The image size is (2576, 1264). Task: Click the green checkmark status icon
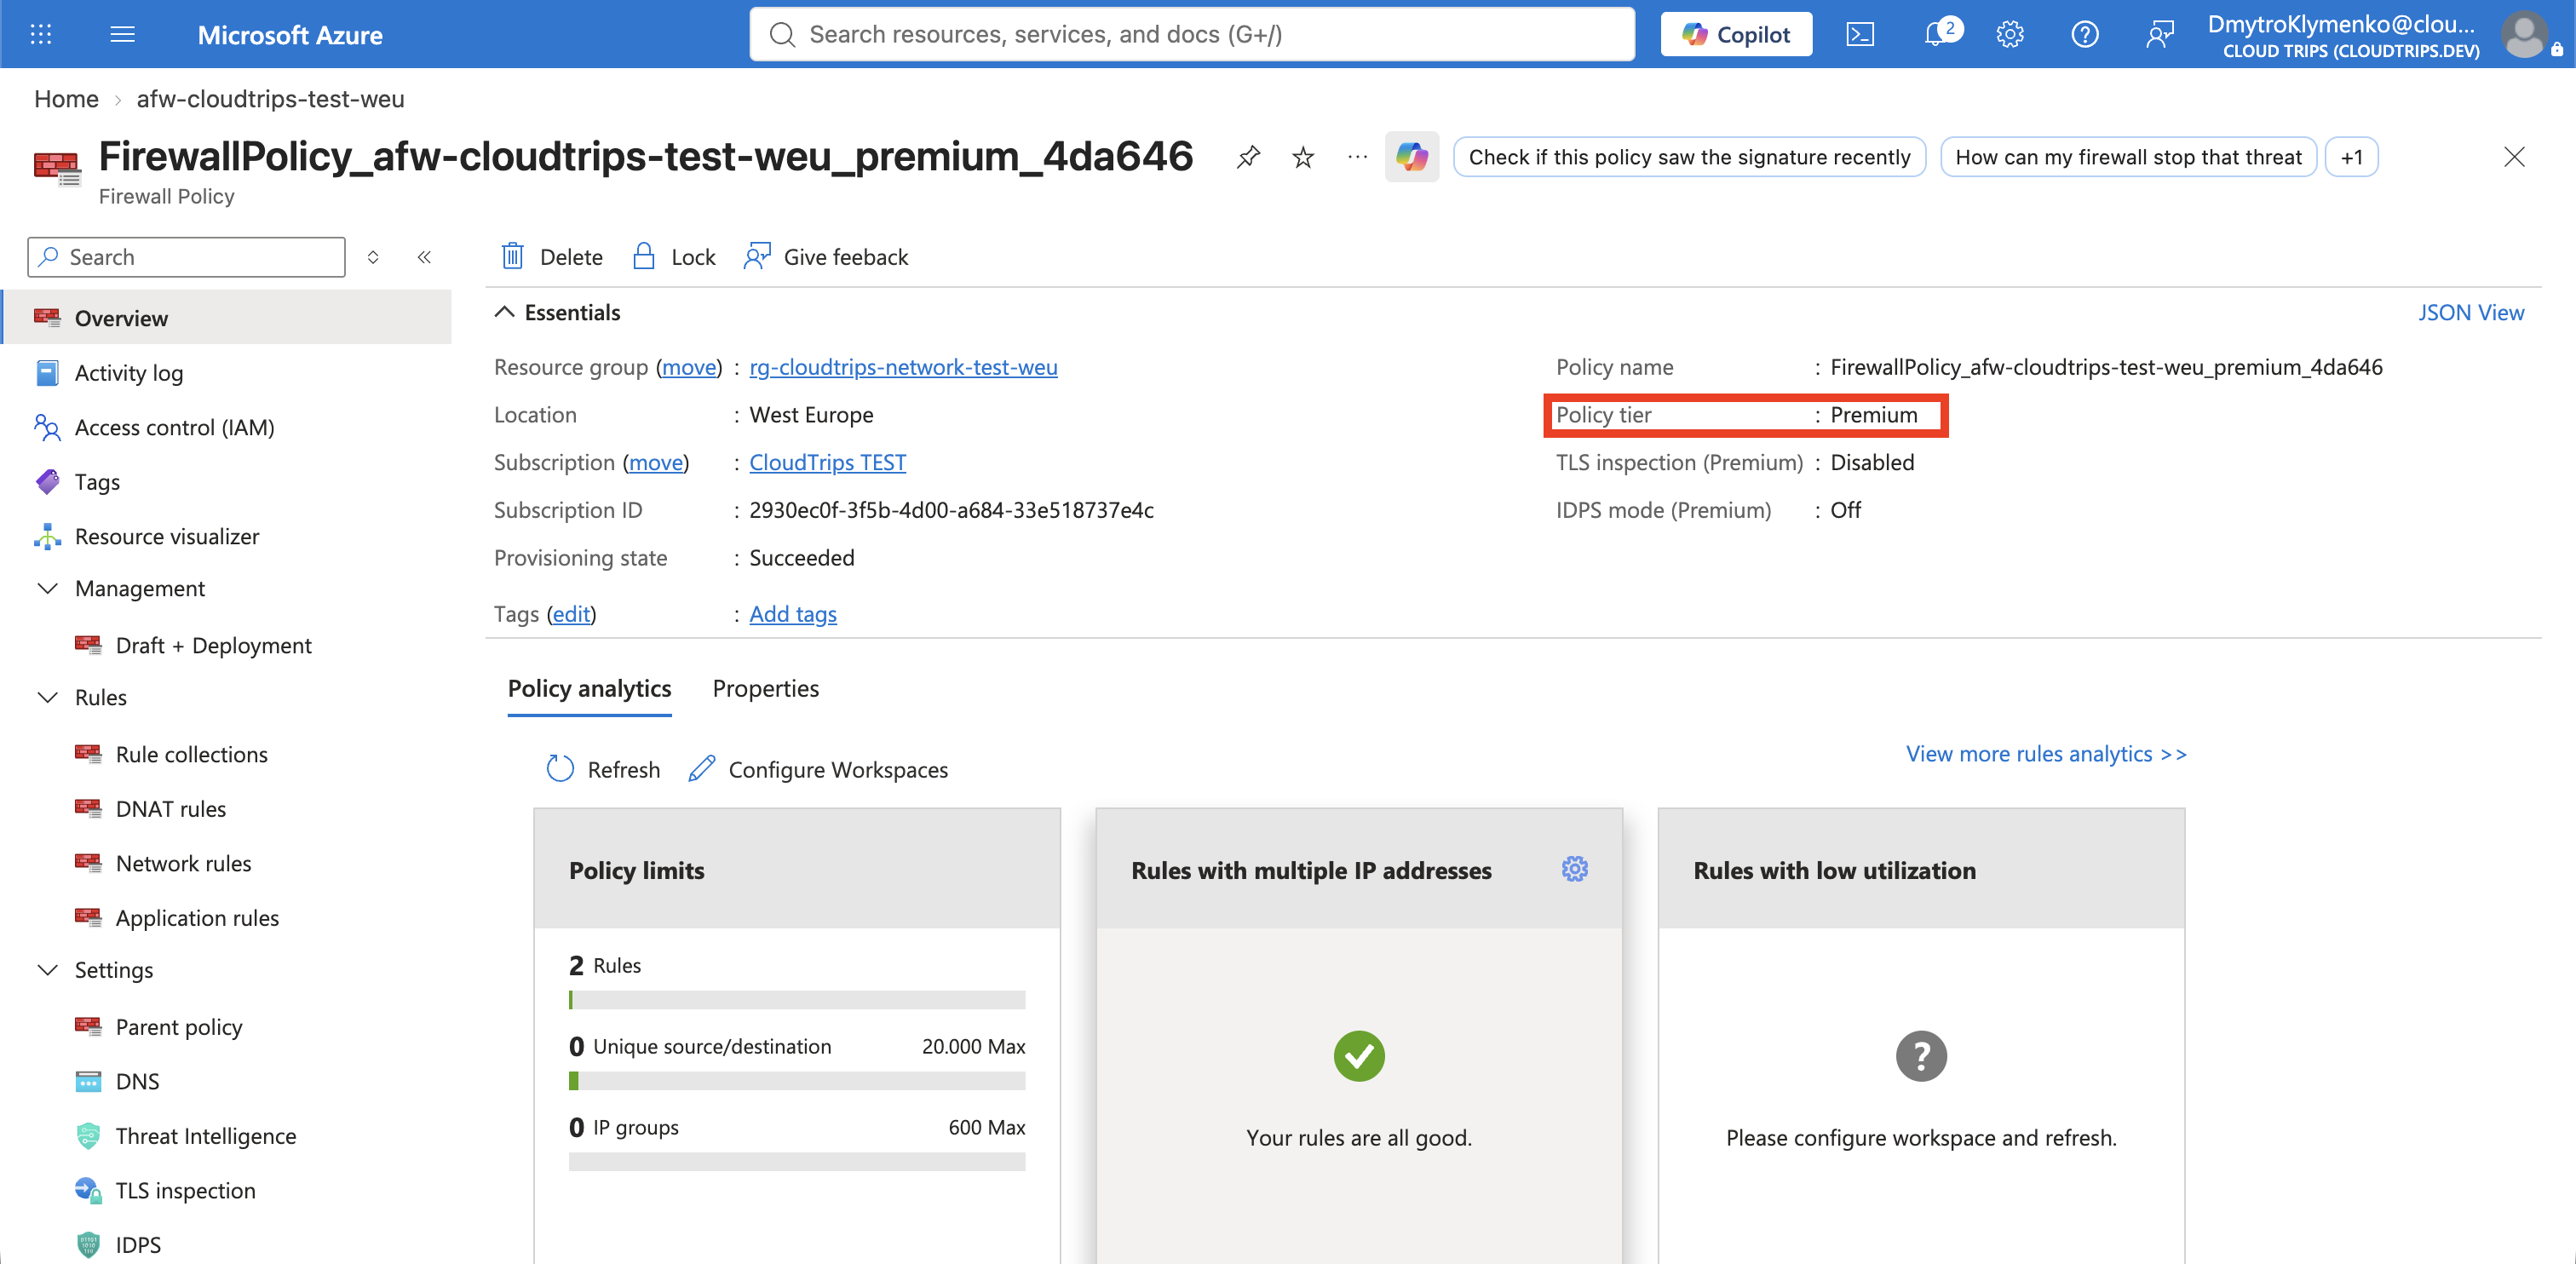click(1359, 1056)
